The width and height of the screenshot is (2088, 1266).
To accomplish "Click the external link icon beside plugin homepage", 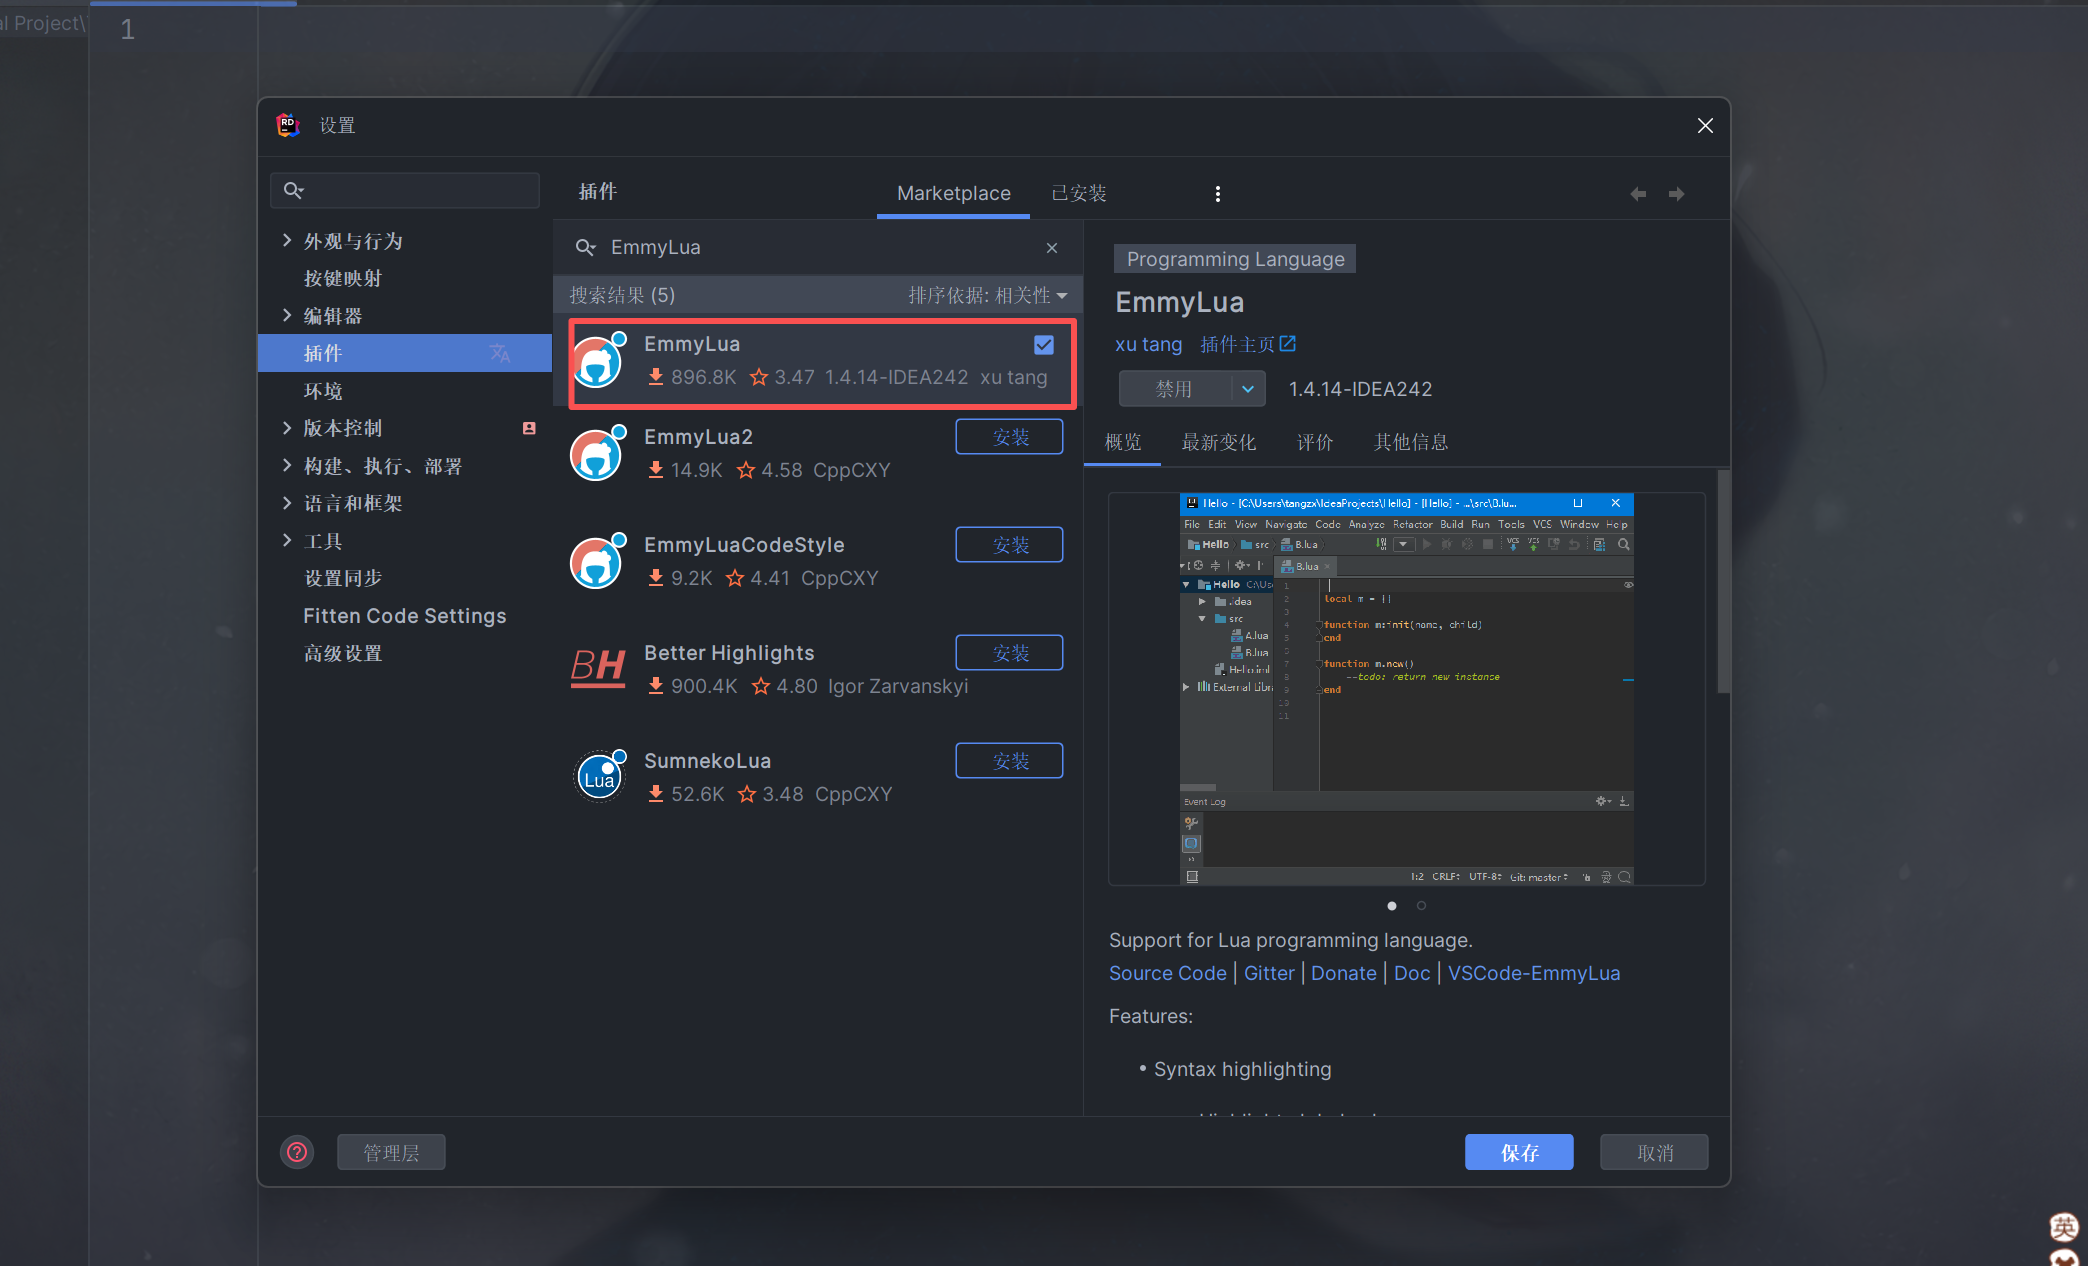I will click(1288, 344).
